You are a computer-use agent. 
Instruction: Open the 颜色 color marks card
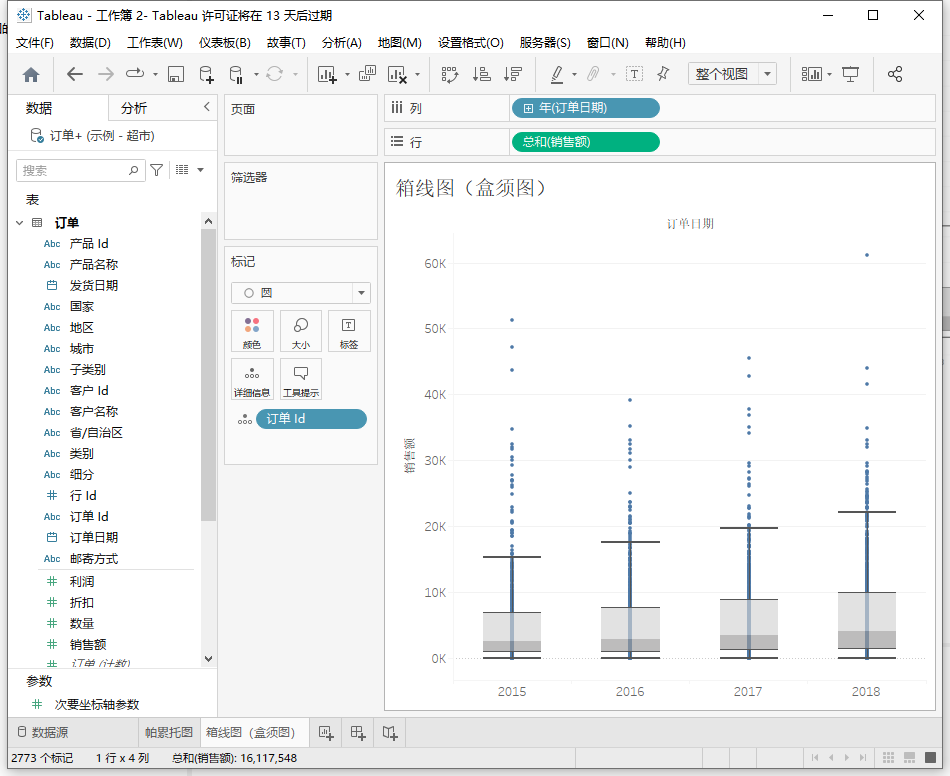coord(252,331)
